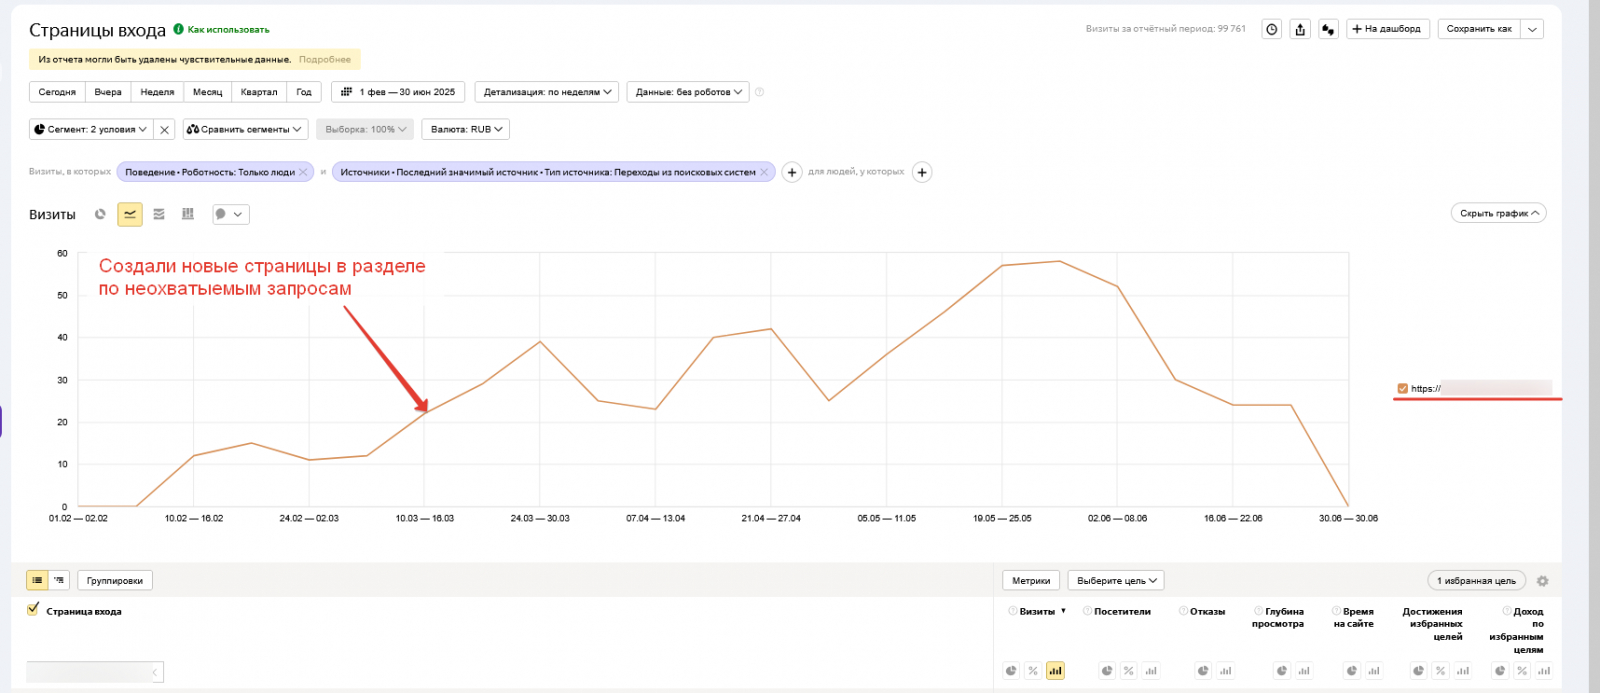The image size is (1600, 693).
Task: Switch table to tree list view
Action: coord(59,580)
